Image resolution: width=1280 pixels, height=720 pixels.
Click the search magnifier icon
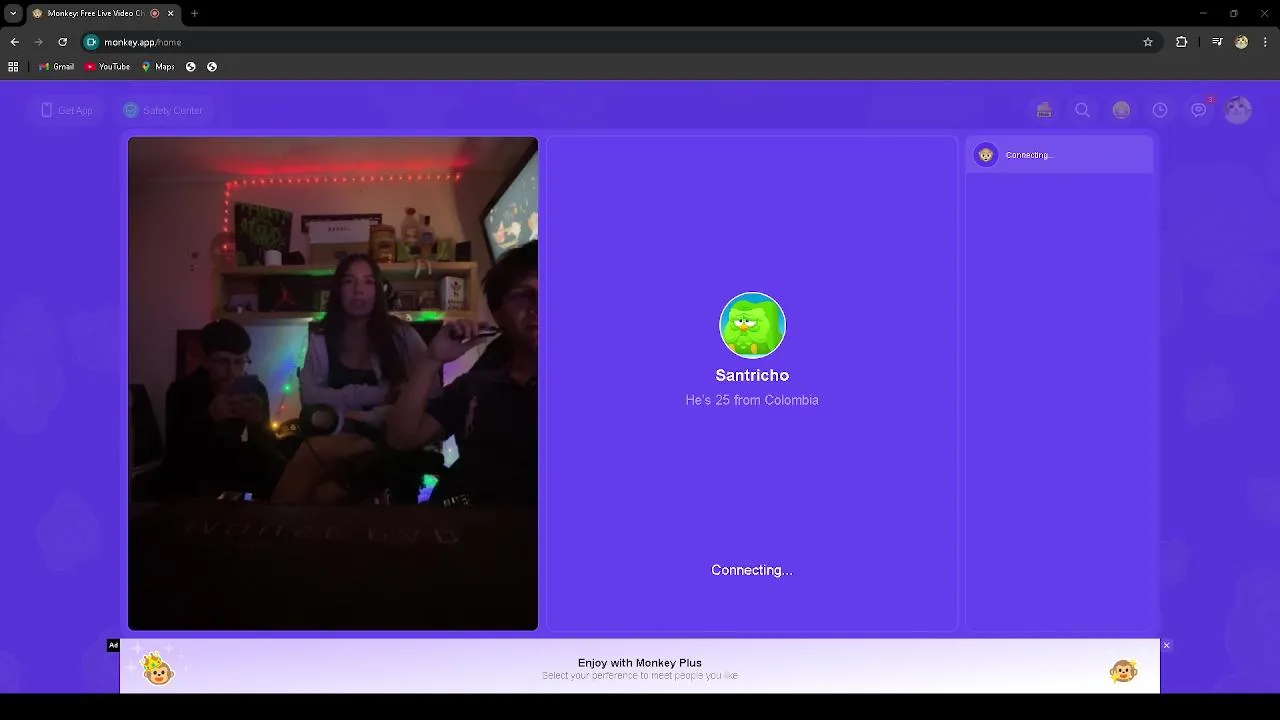coord(1082,110)
